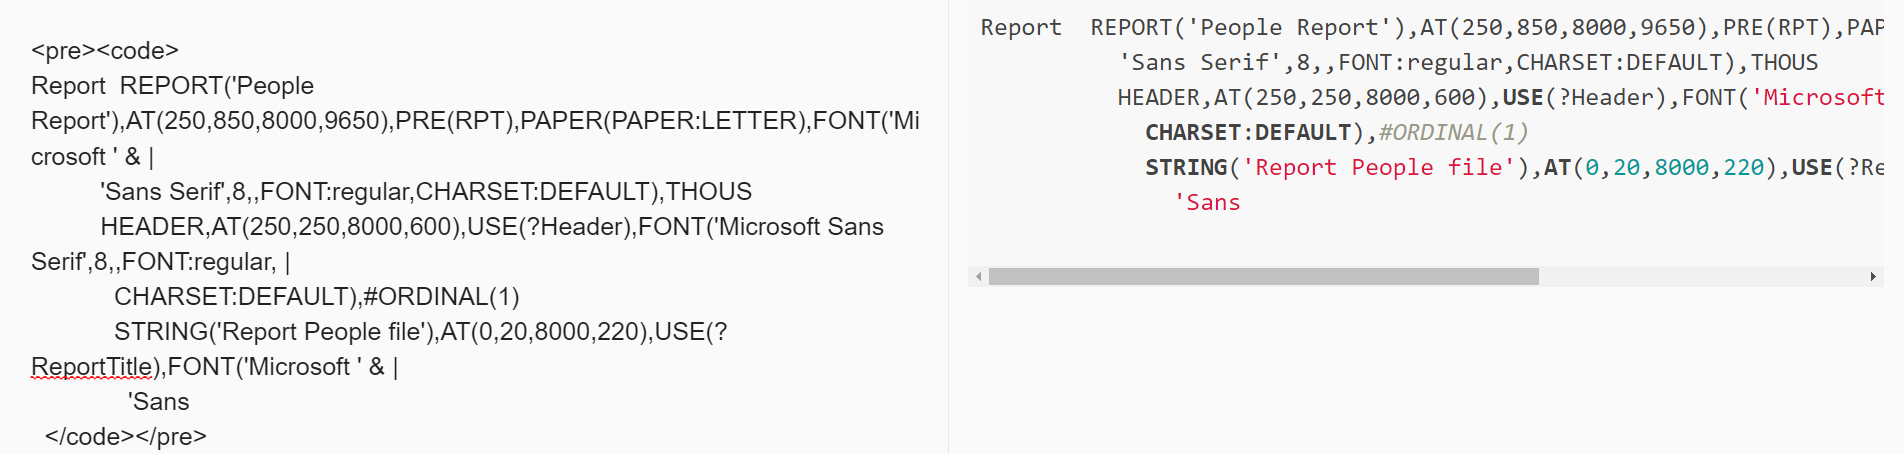
Task: Click the HEADER keyword in the preview pane
Action: click(1158, 98)
